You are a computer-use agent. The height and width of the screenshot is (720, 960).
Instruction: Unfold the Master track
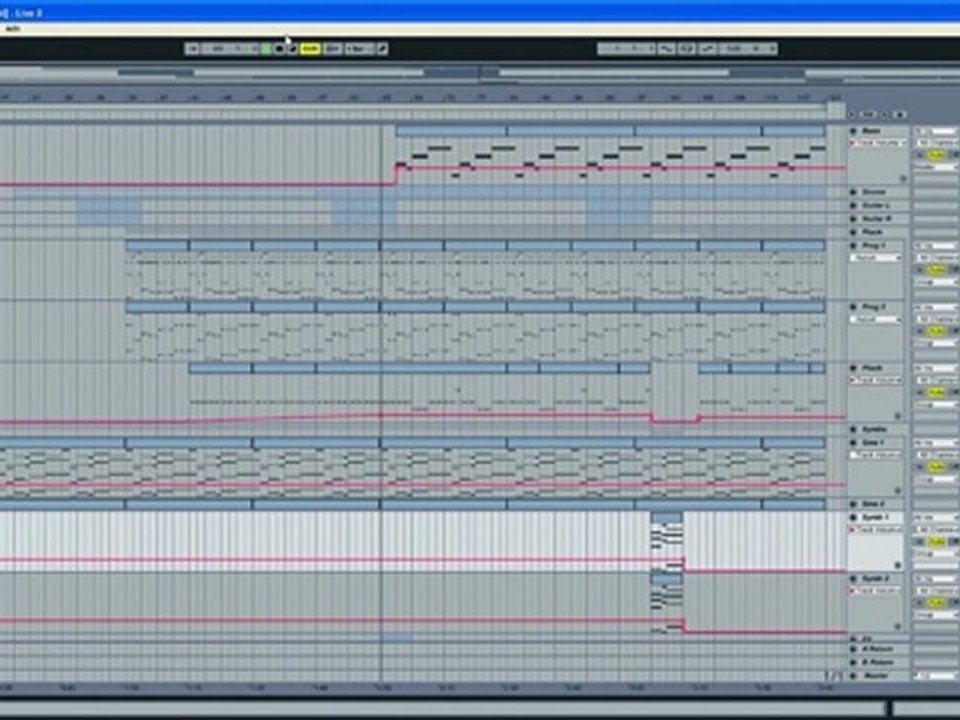pyautogui.click(x=853, y=676)
